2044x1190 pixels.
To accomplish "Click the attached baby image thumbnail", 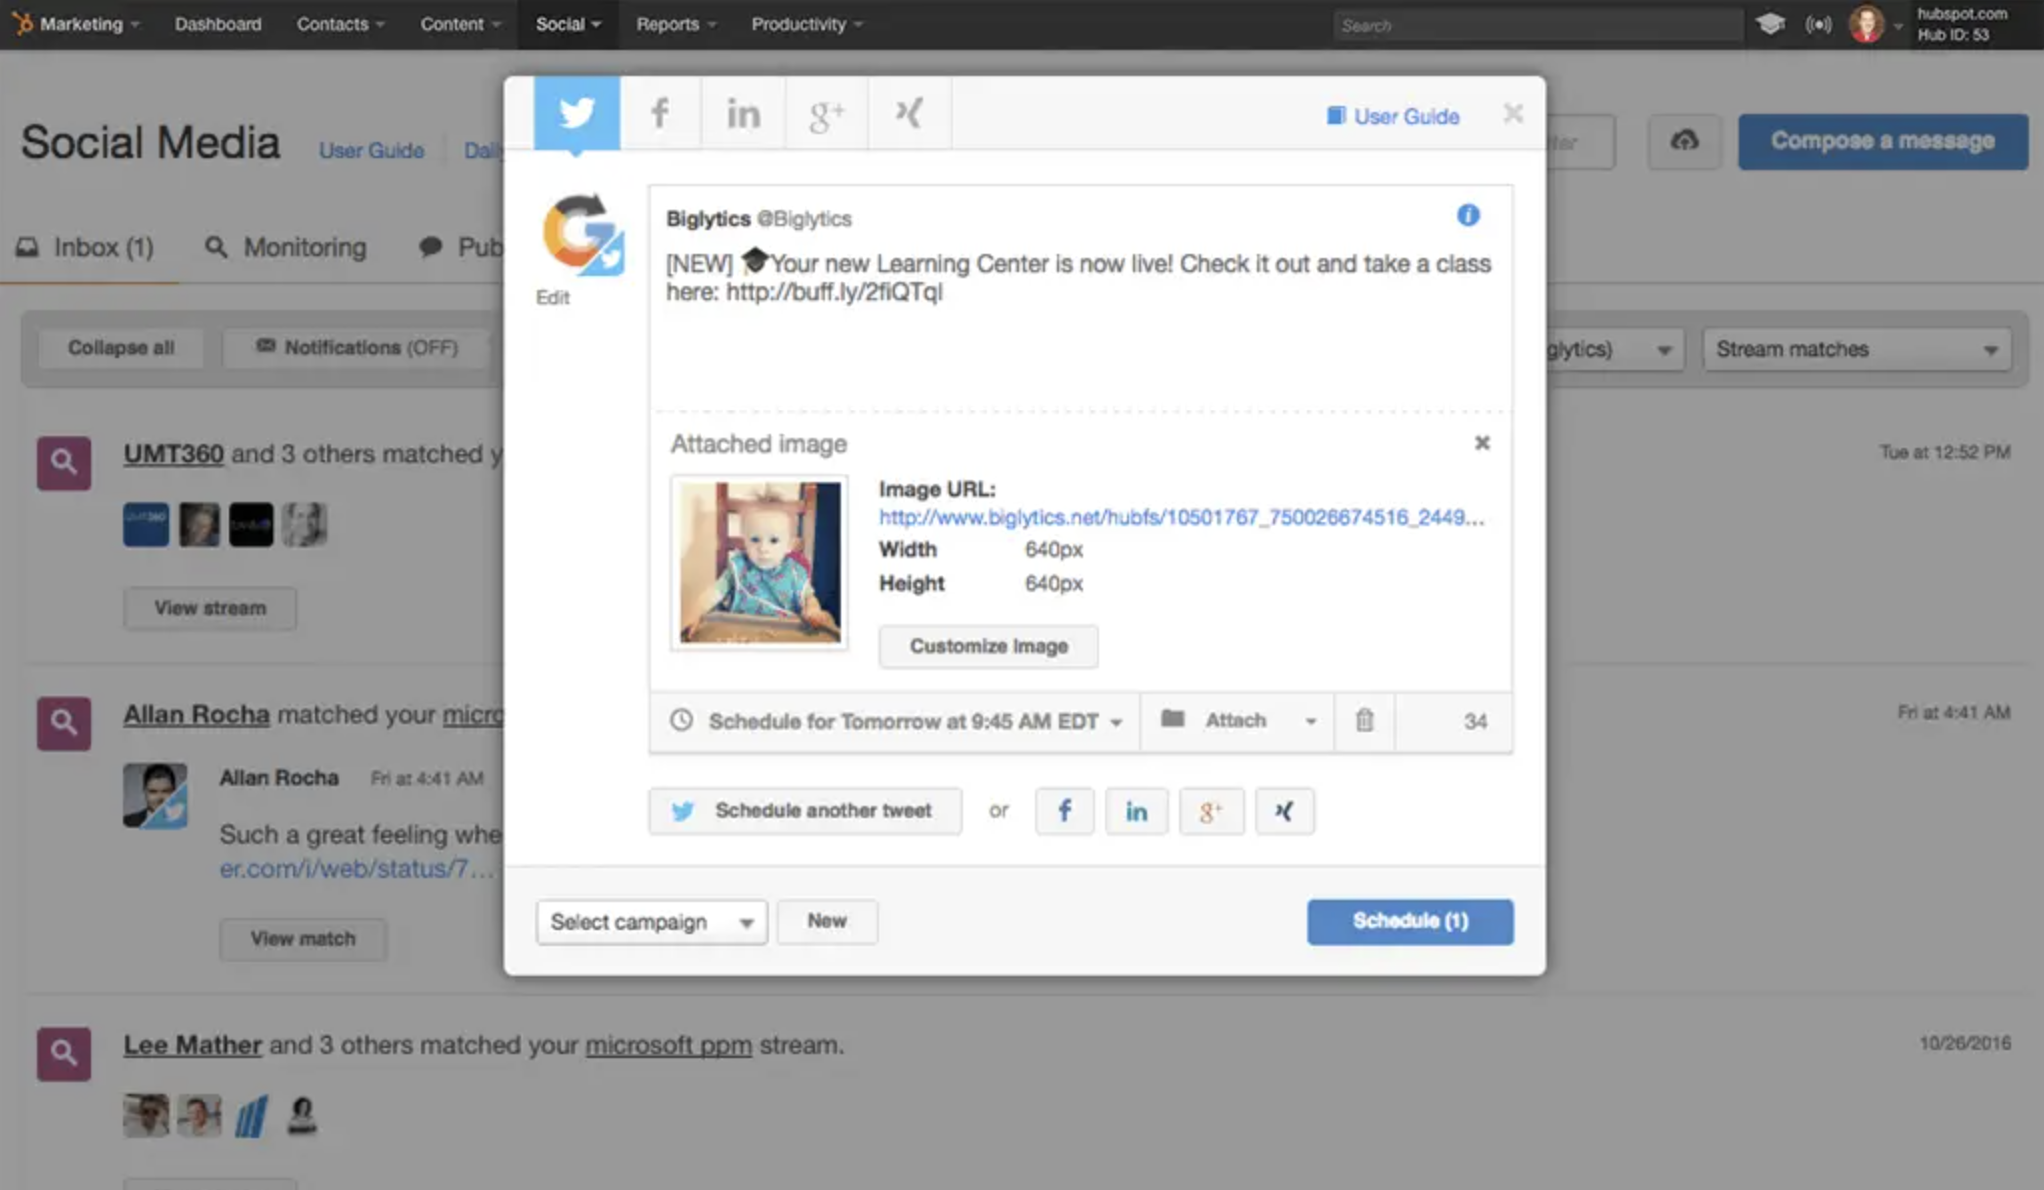I will point(758,561).
